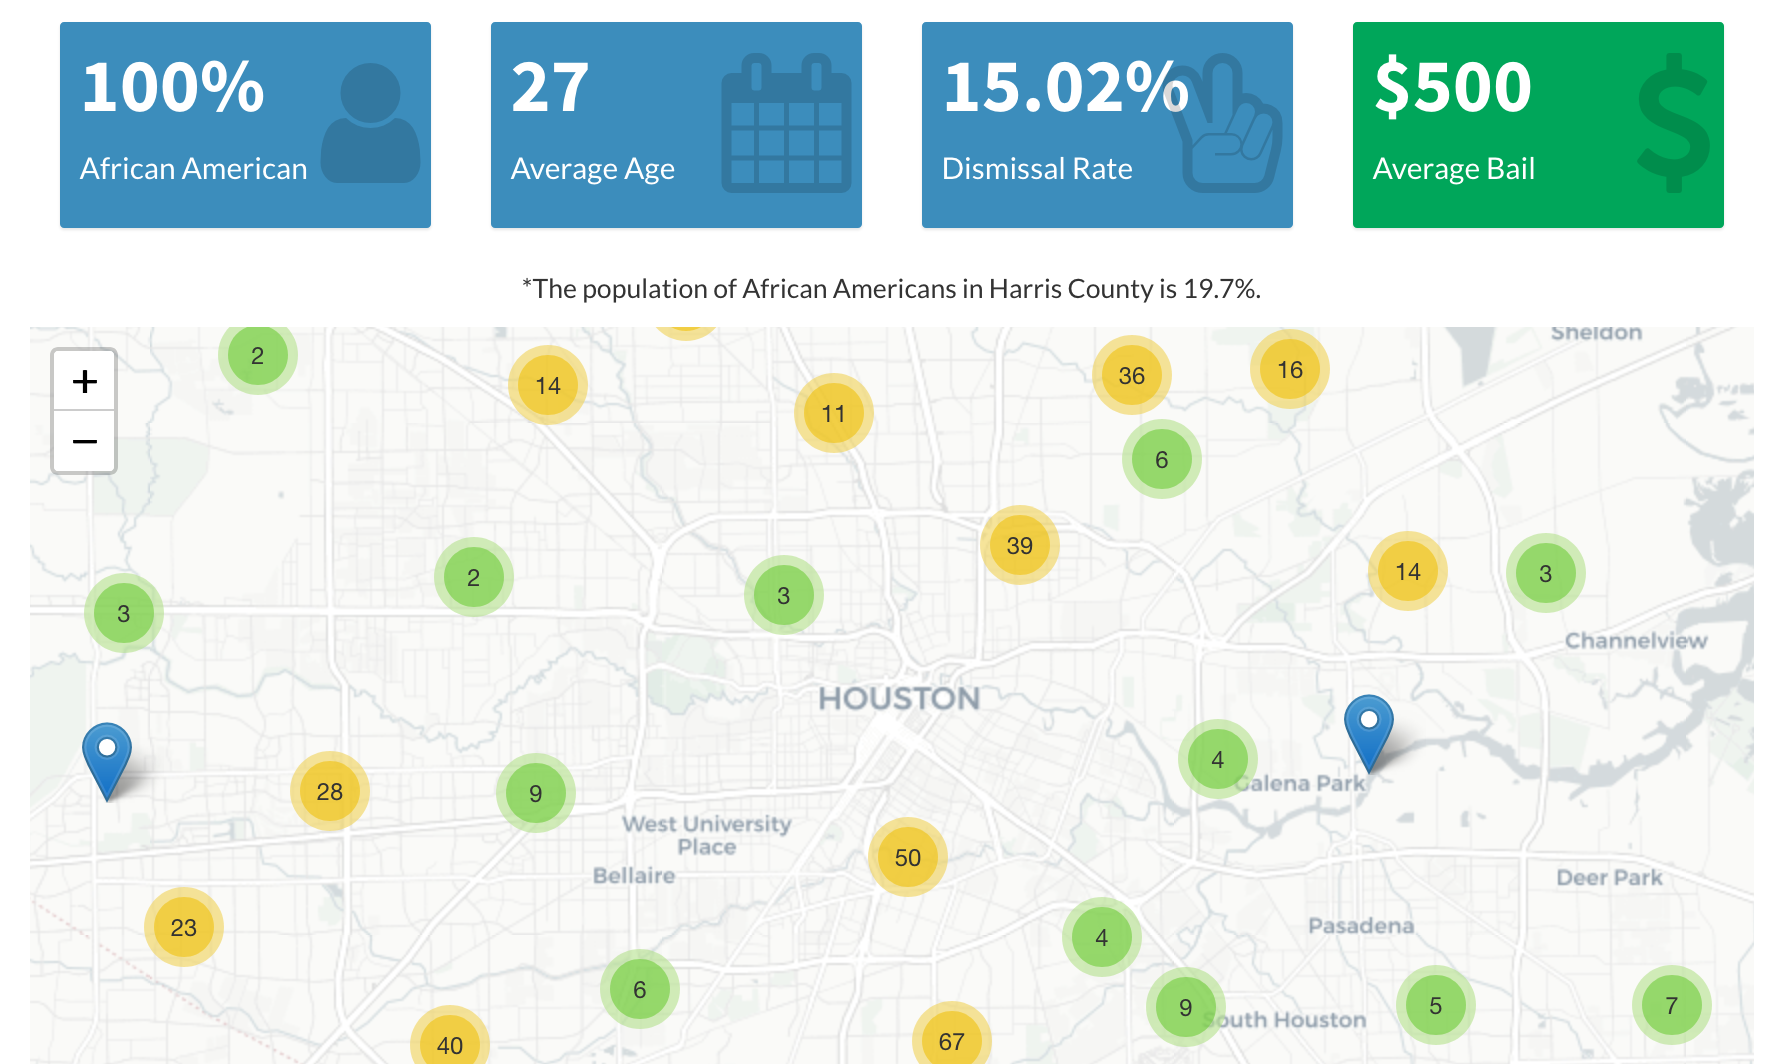Viewport: 1778px width, 1064px height.
Task: Expand the cluster showing 67 cases near bottom
Action: tap(950, 1041)
